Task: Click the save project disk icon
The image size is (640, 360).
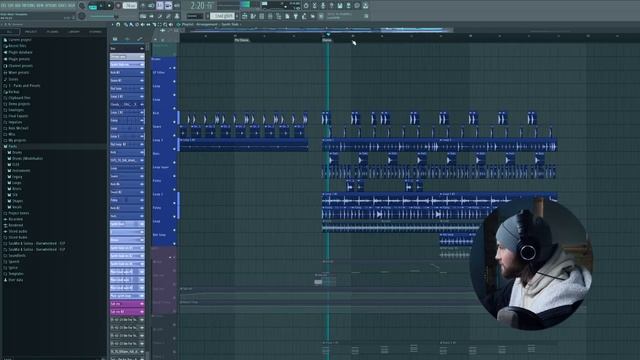Action: 340,5
